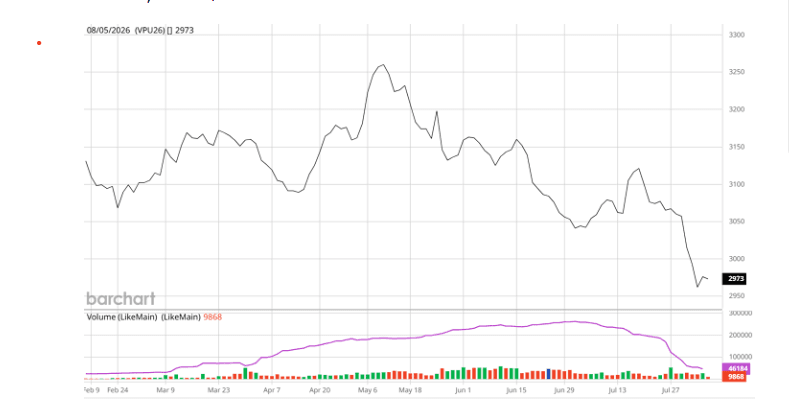Click the Mar 9 date label
789x399 pixels.
click(165, 390)
